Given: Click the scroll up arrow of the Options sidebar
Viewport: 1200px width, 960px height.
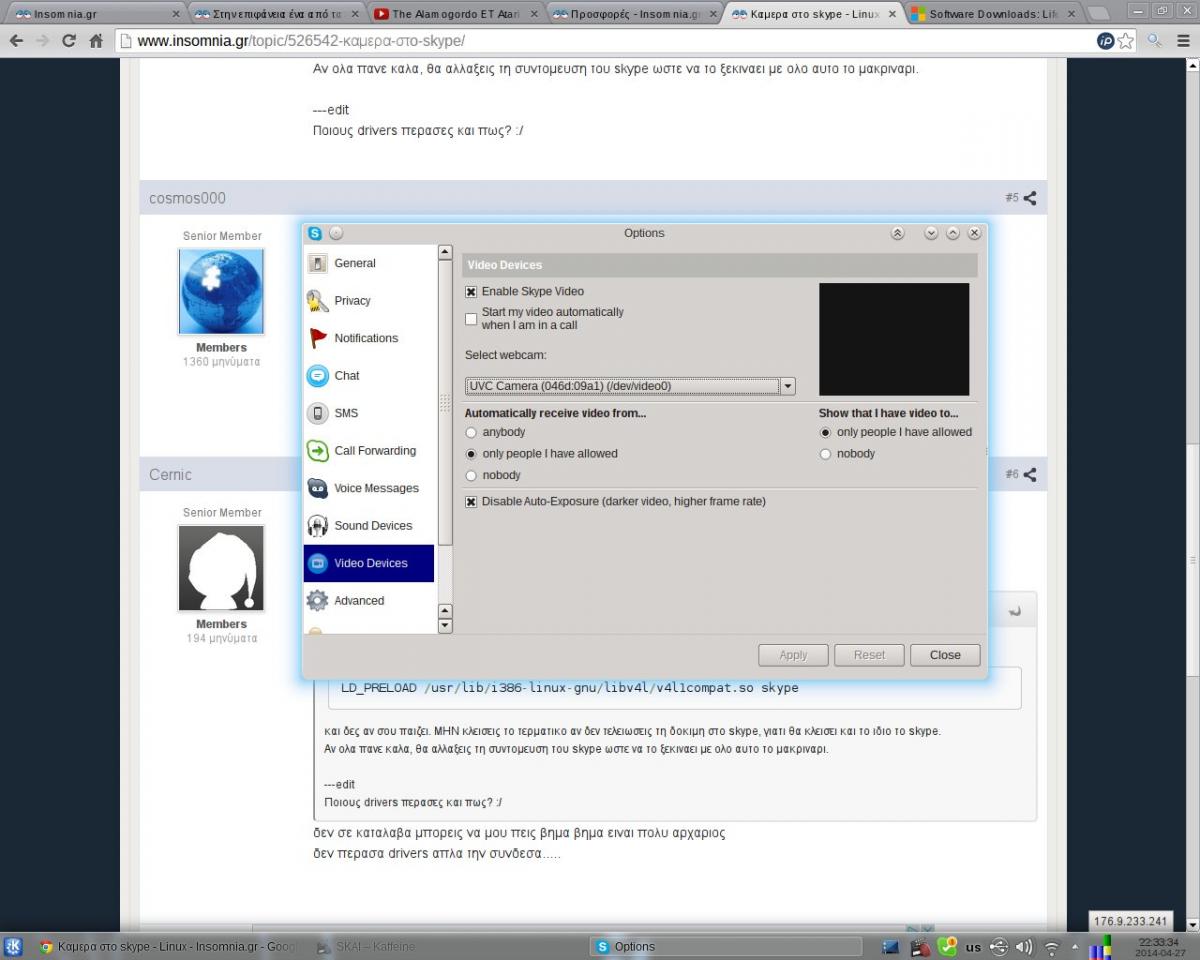Looking at the screenshot, I should tap(445, 253).
